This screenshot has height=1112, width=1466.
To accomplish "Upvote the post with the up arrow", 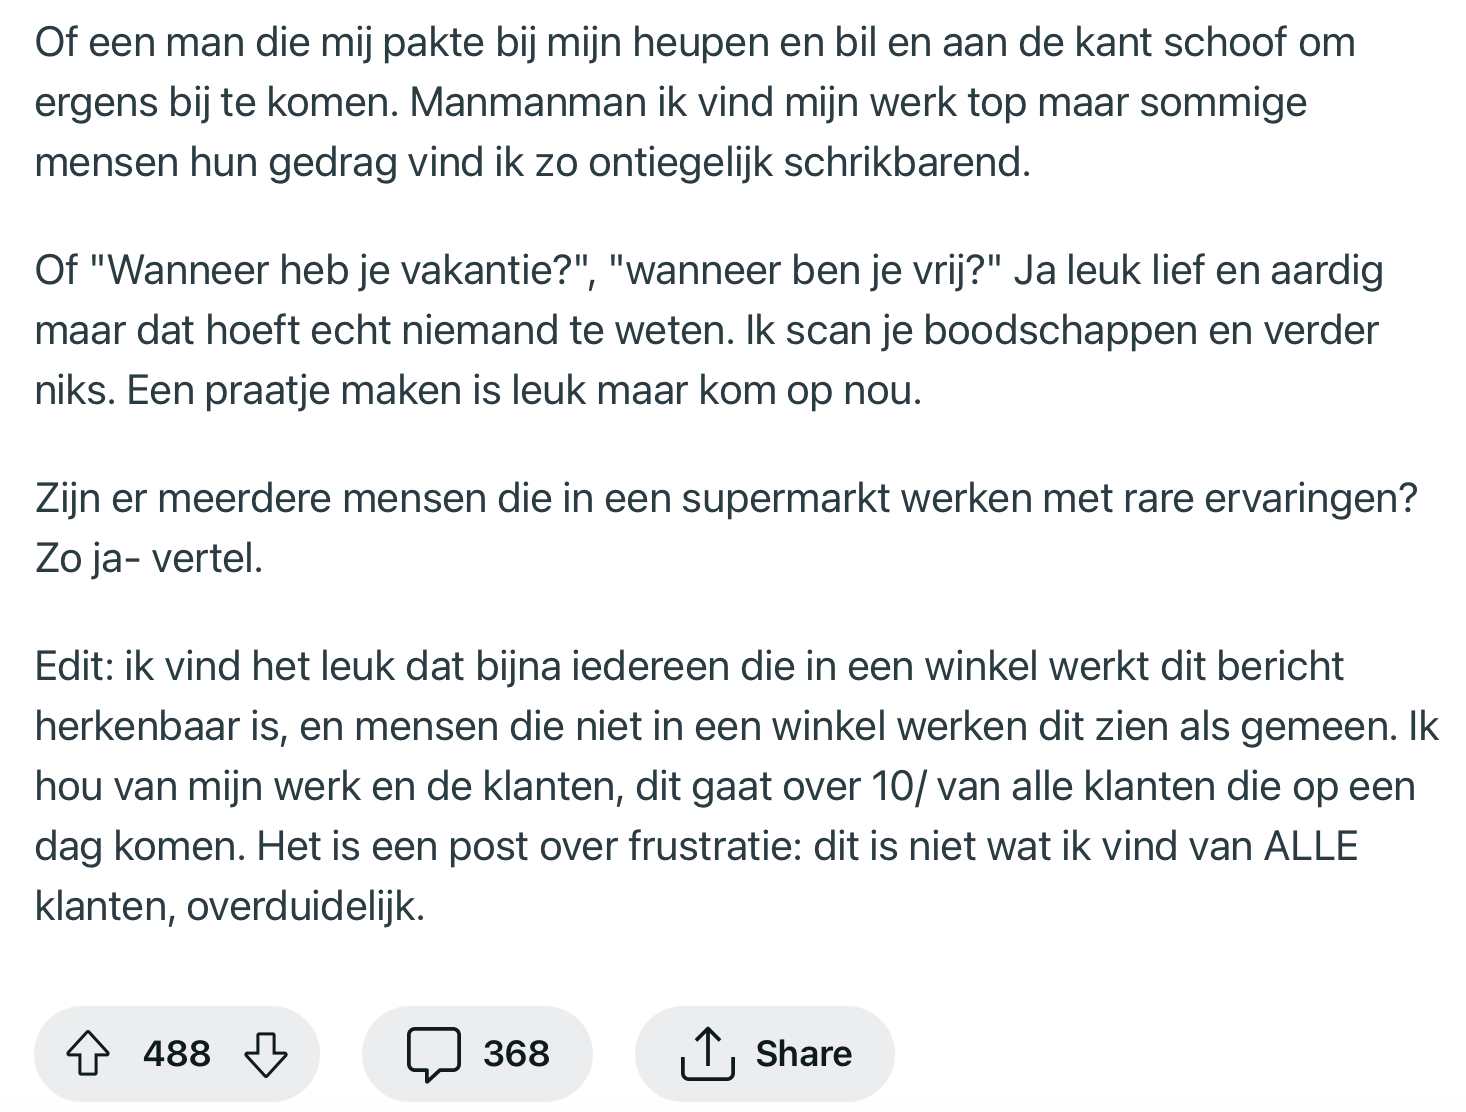I will pyautogui.click(x=88, y=1054).
